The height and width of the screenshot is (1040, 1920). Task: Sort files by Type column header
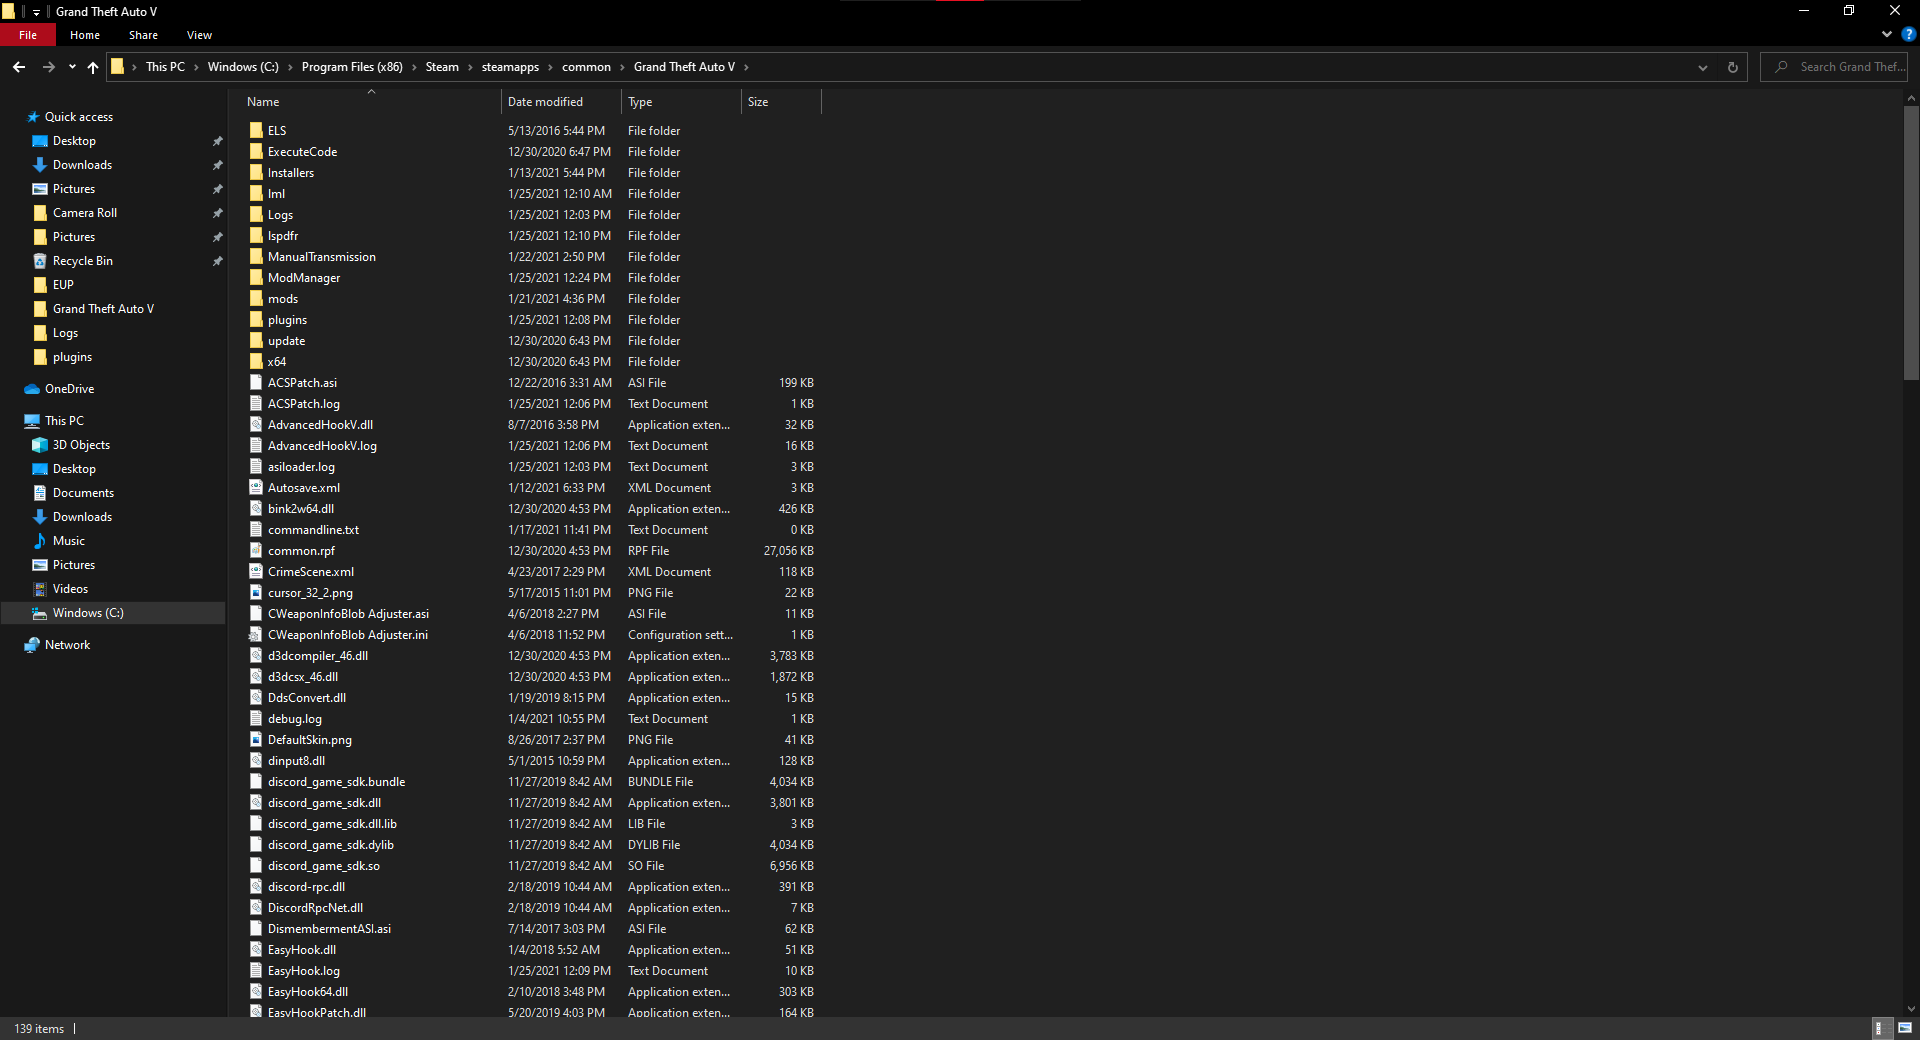(681, 102)
